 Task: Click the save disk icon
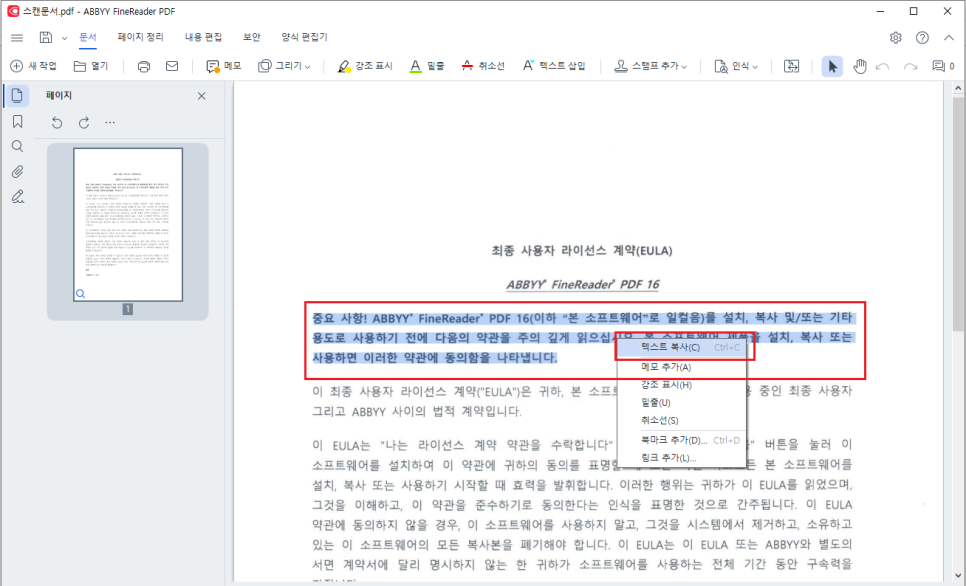coord(46,38)
